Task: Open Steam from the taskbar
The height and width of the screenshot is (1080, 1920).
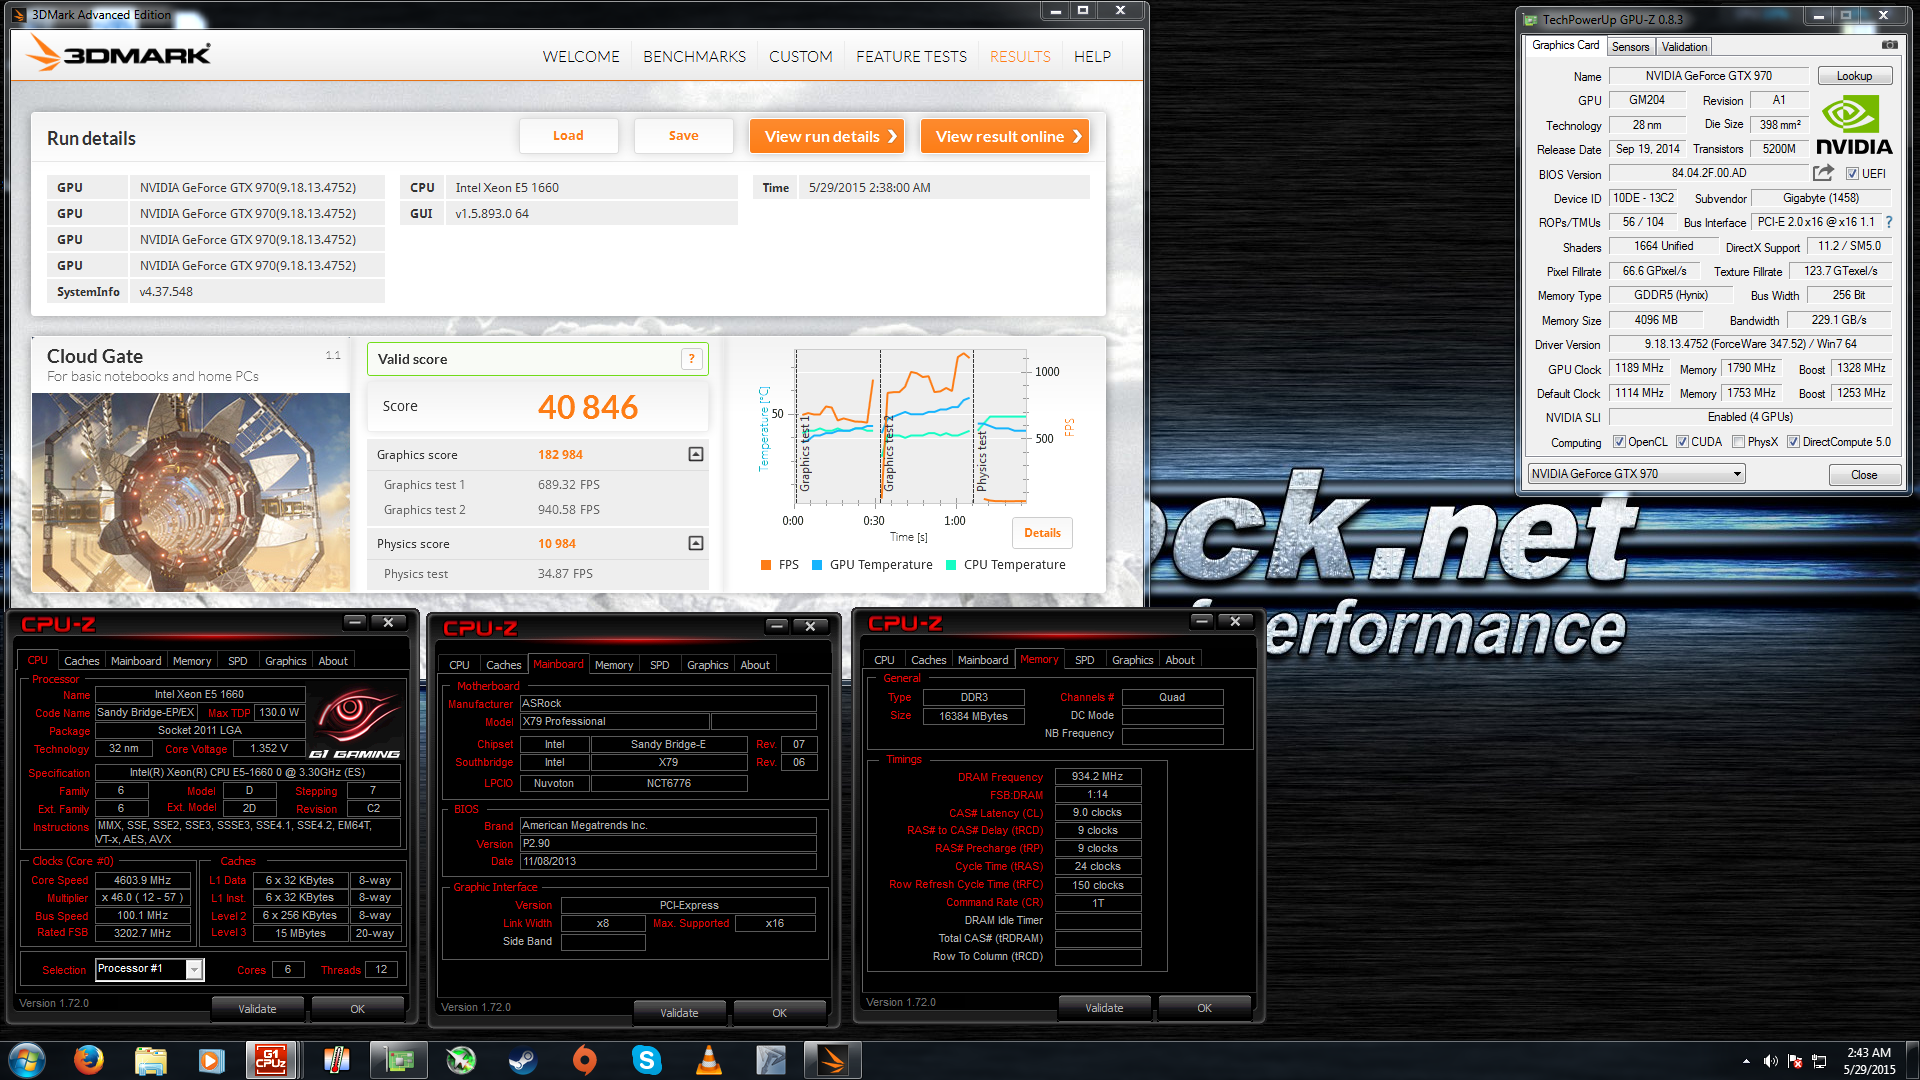Action: pos(522,1059)
